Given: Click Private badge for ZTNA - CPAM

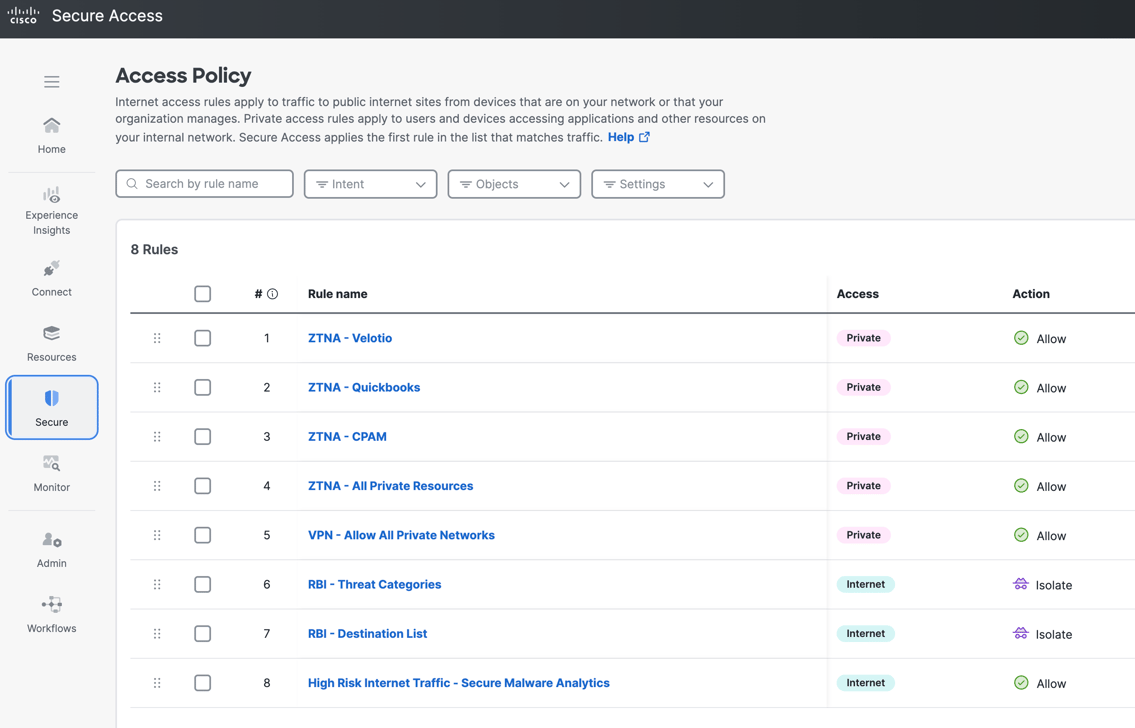Looking at the screenshot, I should tap(864, 436).
